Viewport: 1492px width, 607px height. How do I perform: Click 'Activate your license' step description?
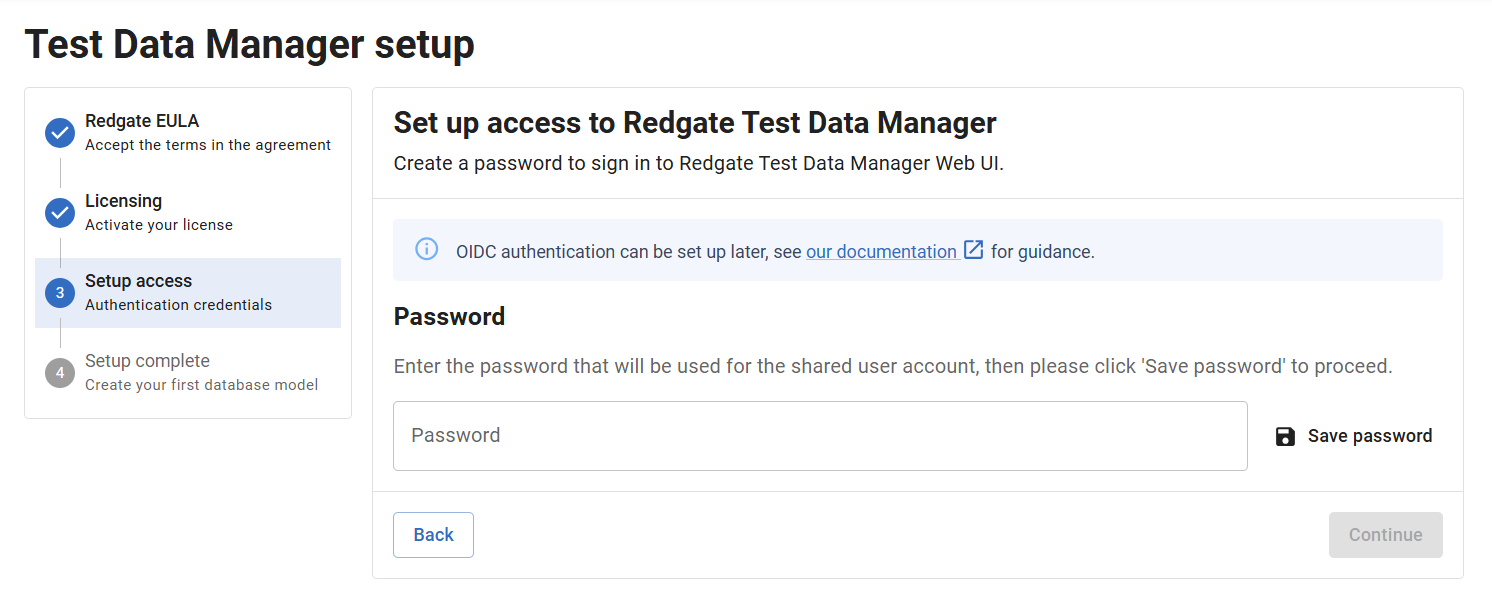(x=159, y=225)
